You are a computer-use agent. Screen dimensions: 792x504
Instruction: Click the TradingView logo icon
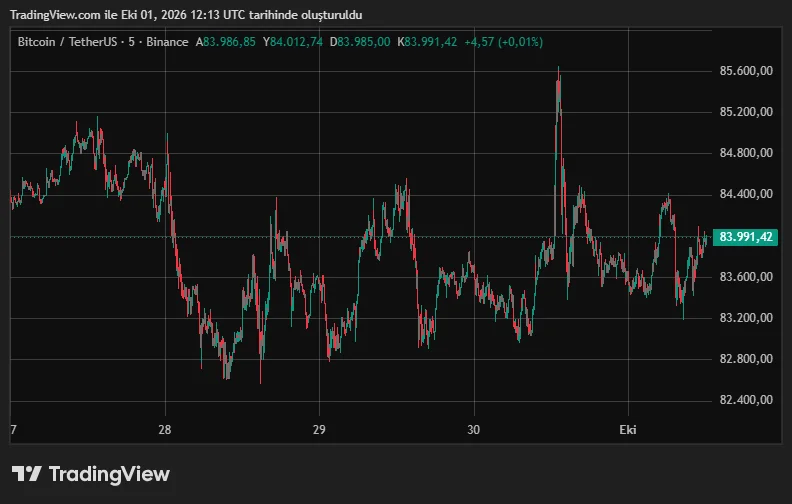[x=26, y=474]
